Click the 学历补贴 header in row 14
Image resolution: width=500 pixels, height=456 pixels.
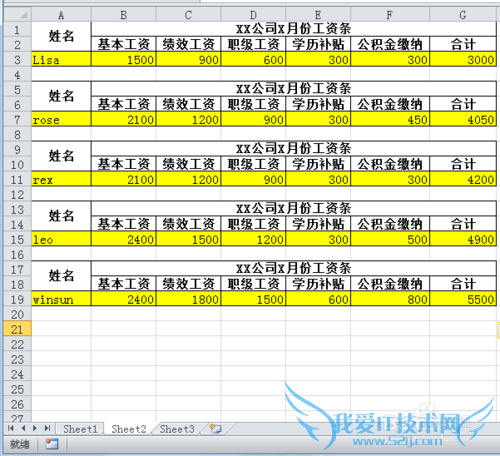click(x=318, y=224)
